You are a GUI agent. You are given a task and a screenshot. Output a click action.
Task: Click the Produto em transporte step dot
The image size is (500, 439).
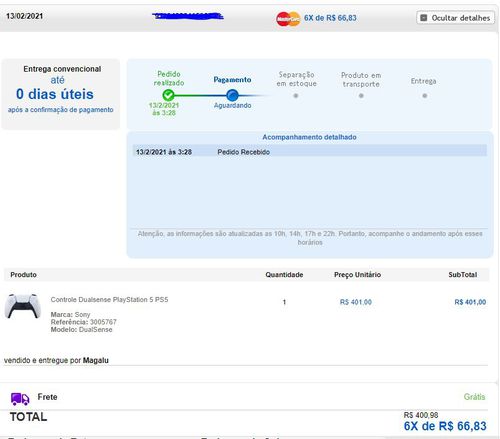pos(361,96)
